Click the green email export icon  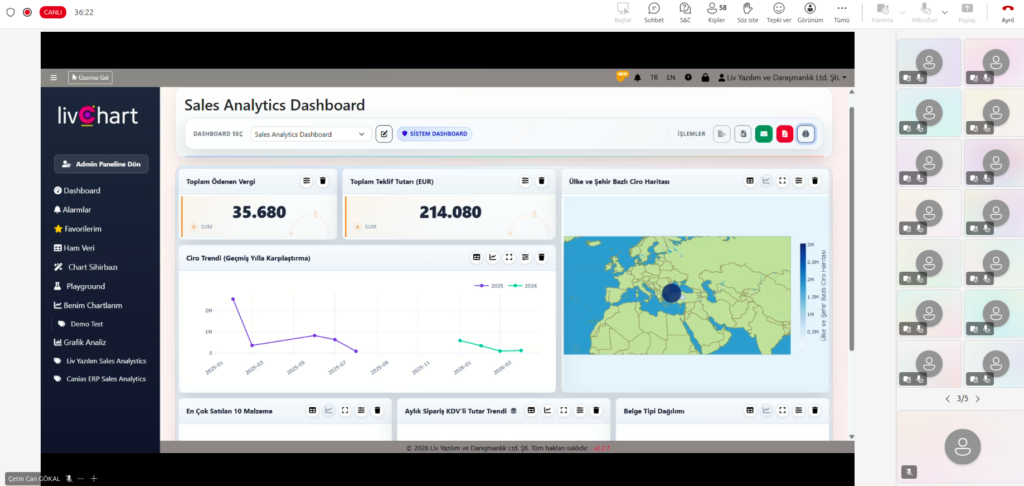763,134
